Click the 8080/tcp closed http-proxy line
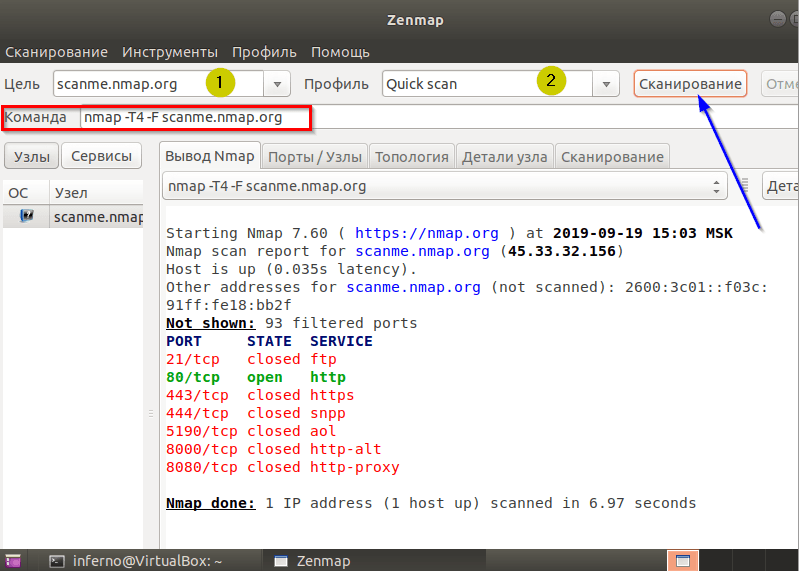This screenshot has height=571, width=799. click(x=283, y=467)
